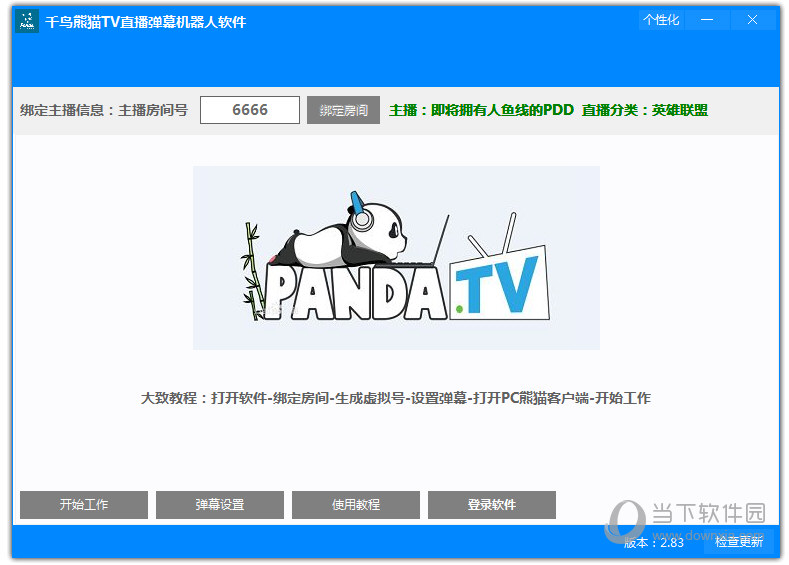The height and width of the screenshot is (565, 789).
Task: Click the 直播分类：英雄联盟 category text
Action: (x=645, y=110)
